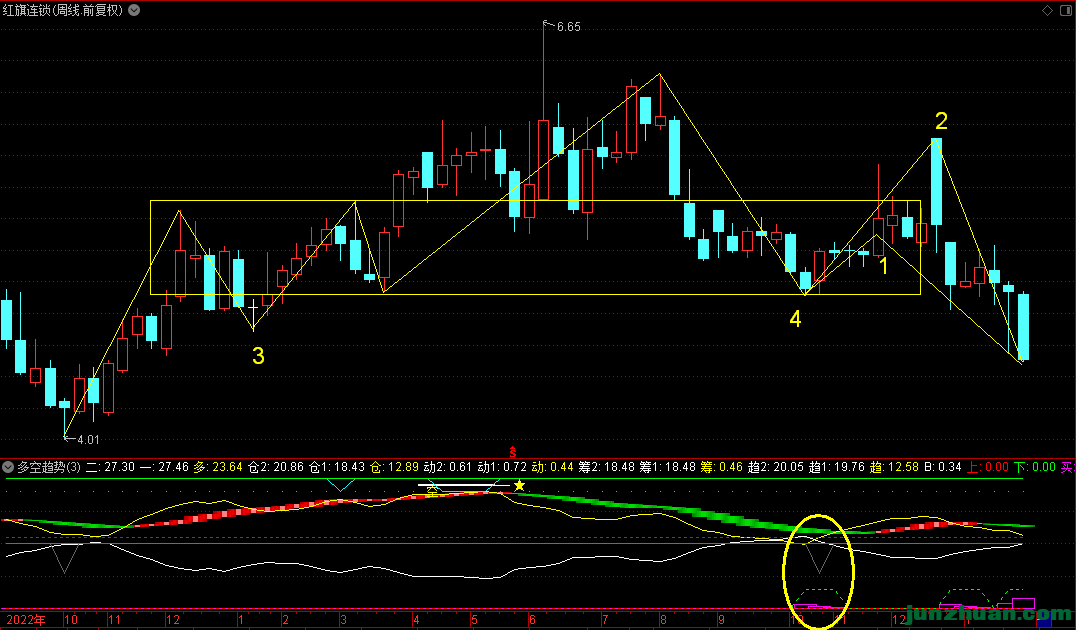Click the 下: 0.00 indicator value

tap(1035, 467)
